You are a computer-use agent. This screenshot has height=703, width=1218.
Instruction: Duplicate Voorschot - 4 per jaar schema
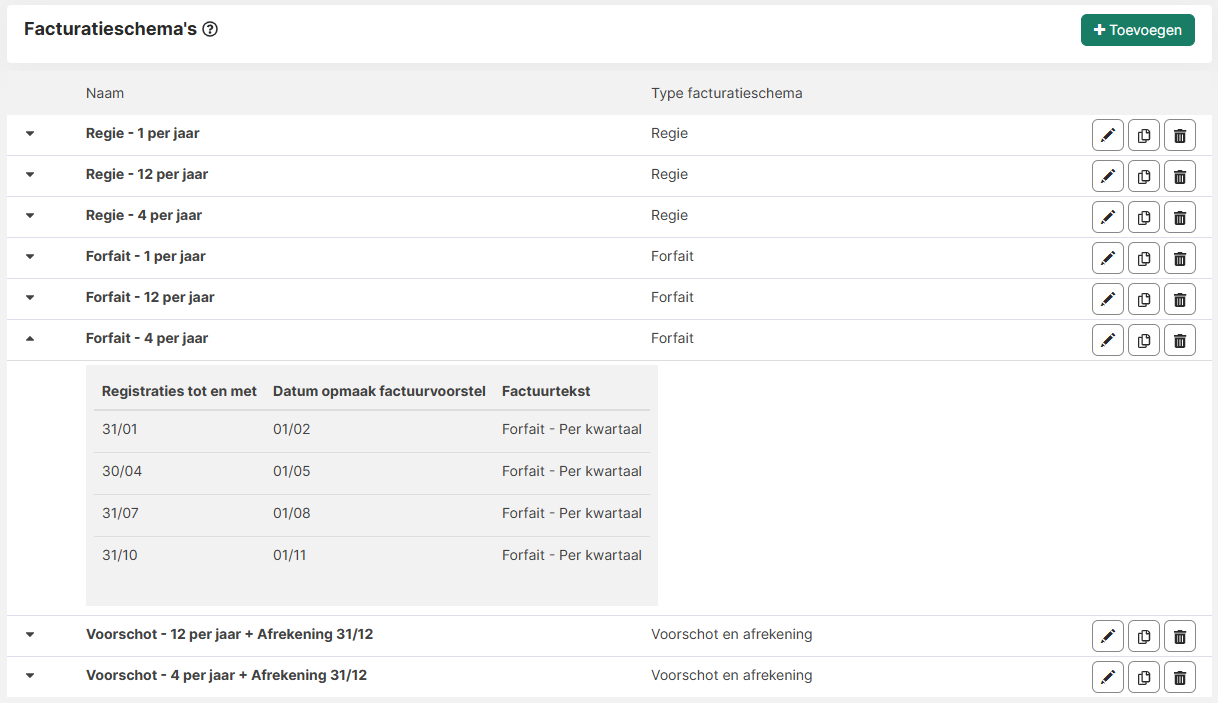[1143, 677]
